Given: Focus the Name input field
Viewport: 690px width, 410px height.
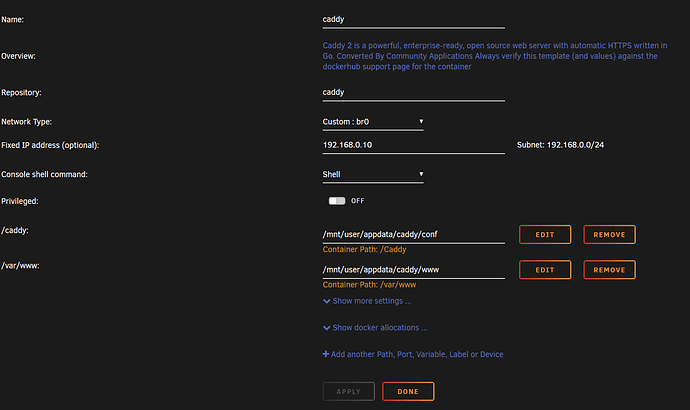Looking at the screenshot, I should 413,19.
